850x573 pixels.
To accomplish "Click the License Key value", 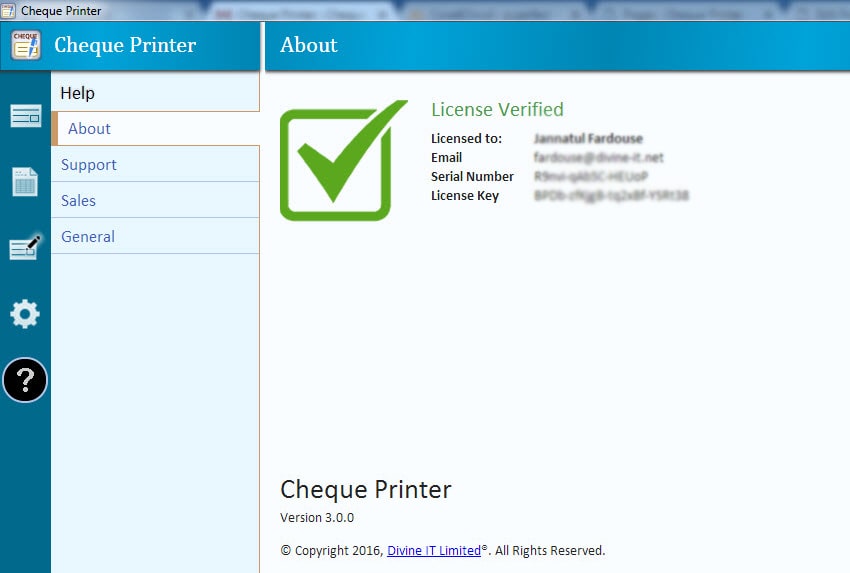I will [x=611, y=196].
